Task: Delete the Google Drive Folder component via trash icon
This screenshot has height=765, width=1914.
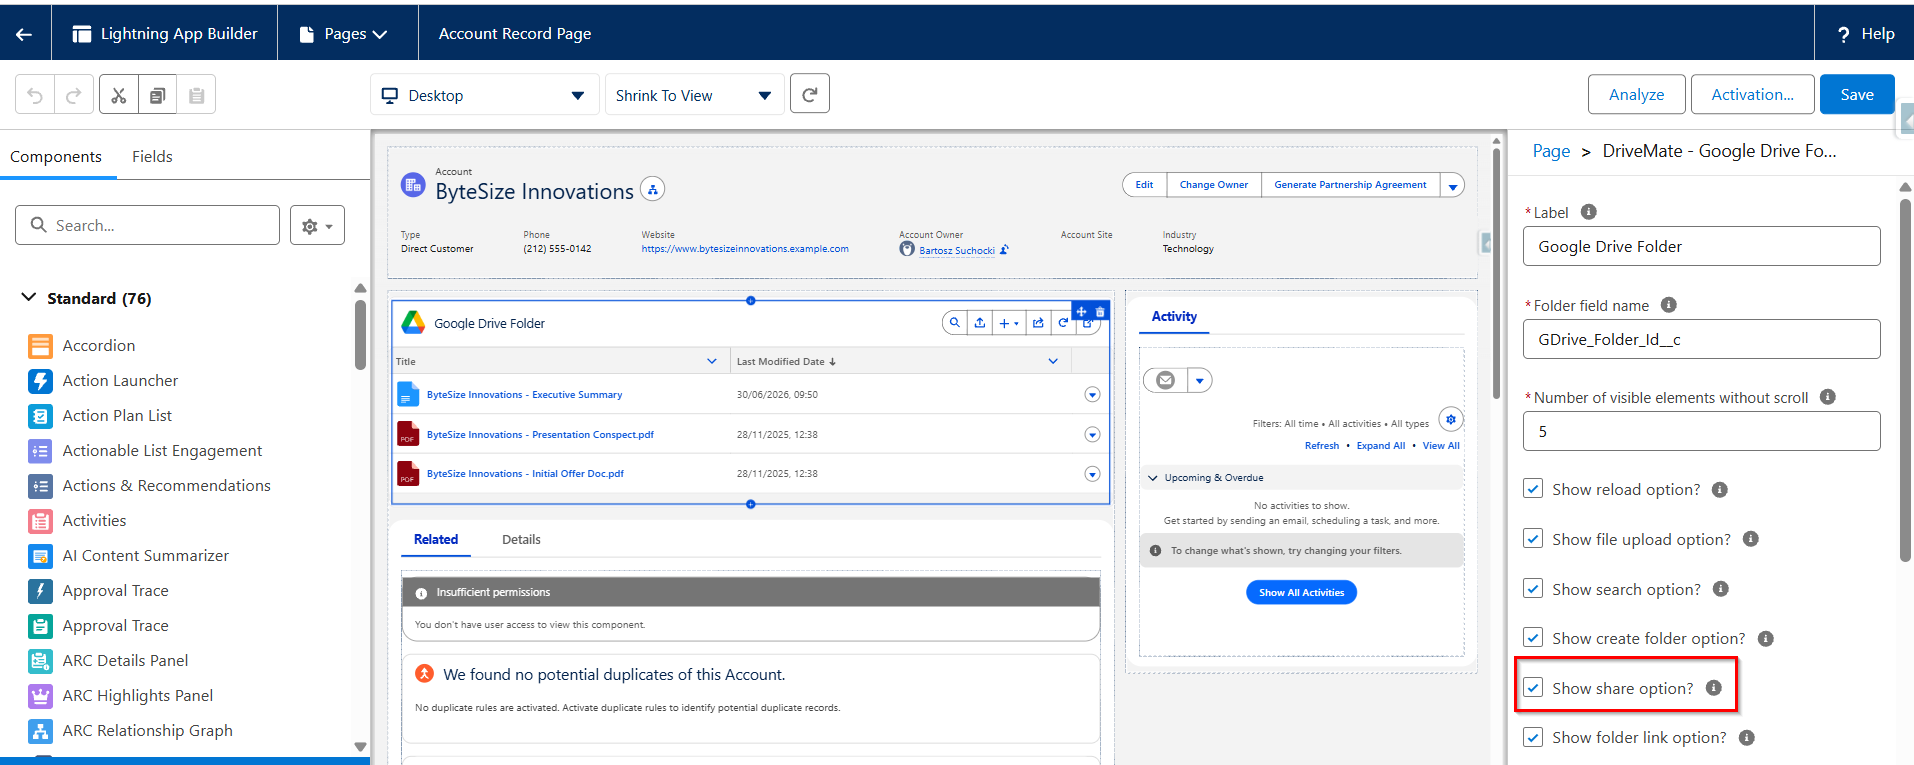Action: coord(1100,311)
